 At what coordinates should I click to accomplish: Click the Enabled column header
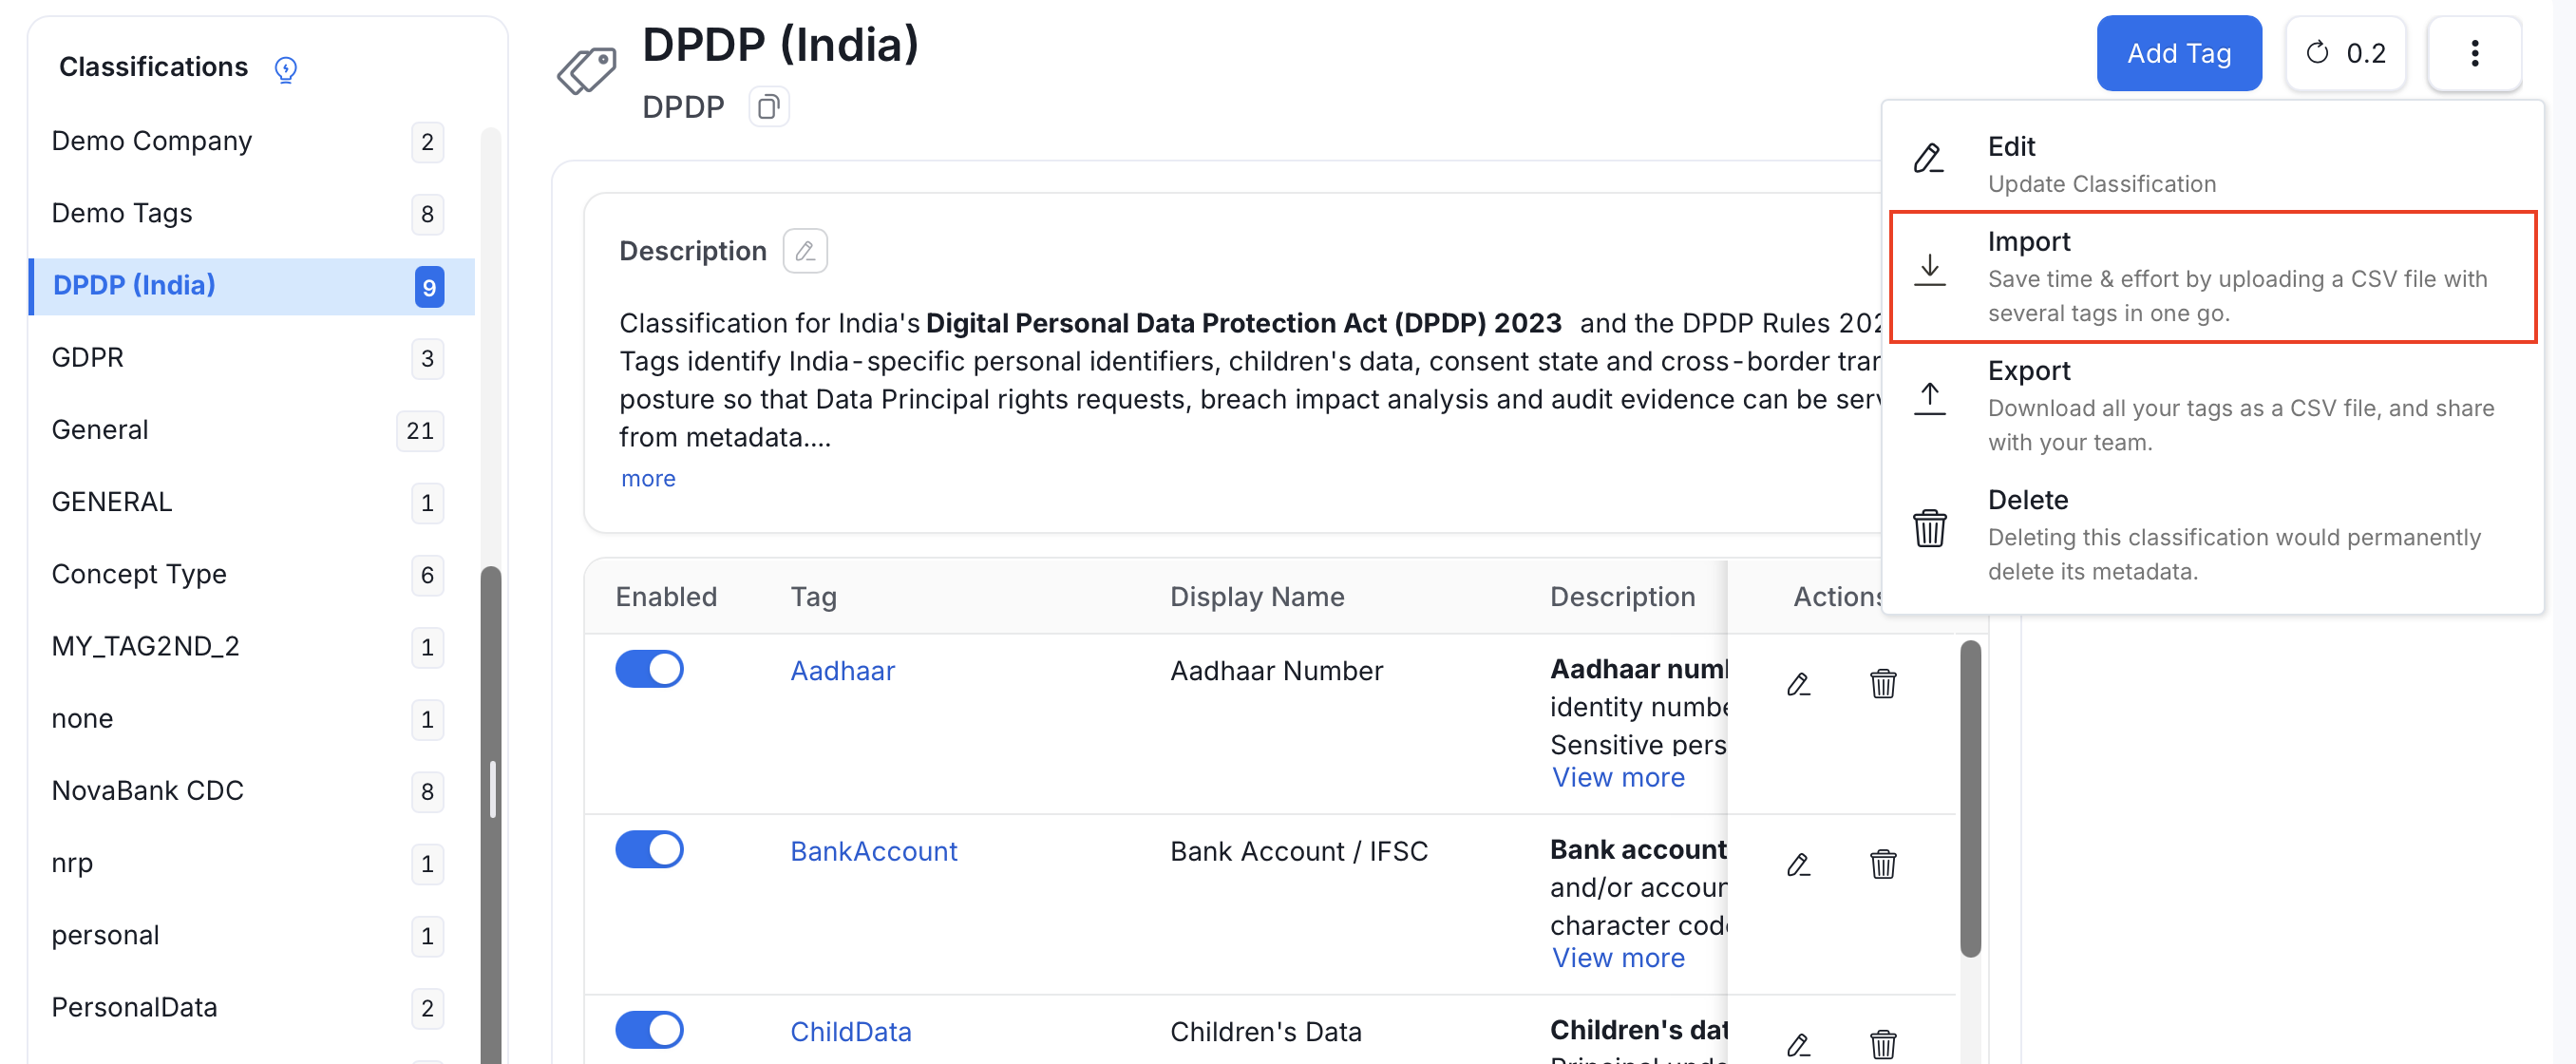(666, 597)
